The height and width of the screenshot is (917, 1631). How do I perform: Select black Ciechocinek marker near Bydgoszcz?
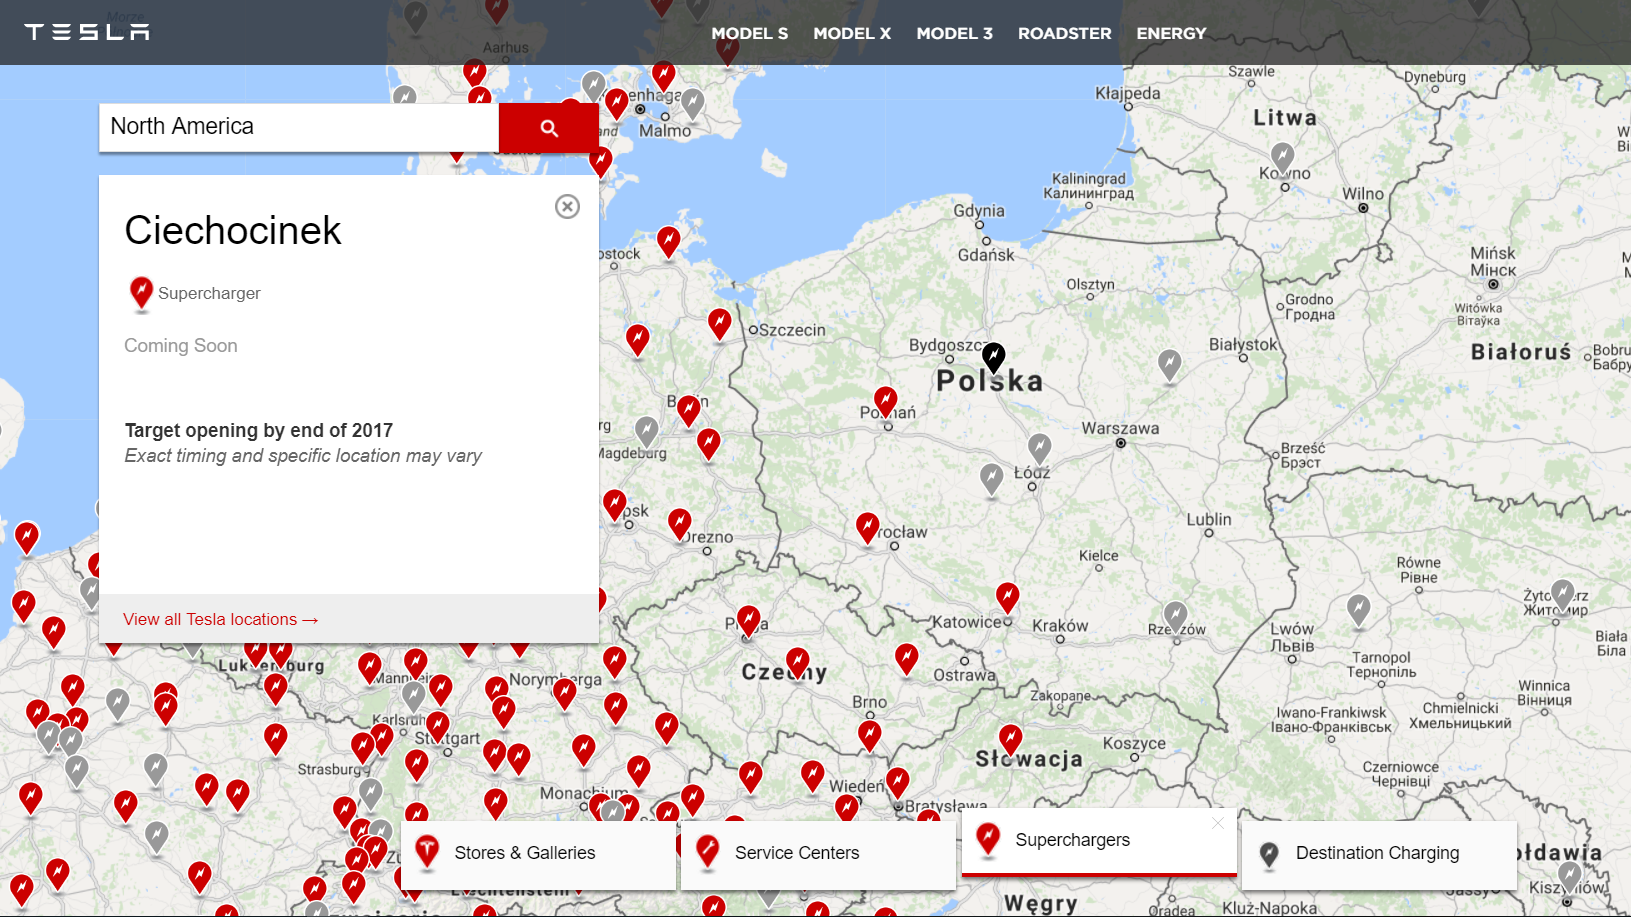[993, 358]
